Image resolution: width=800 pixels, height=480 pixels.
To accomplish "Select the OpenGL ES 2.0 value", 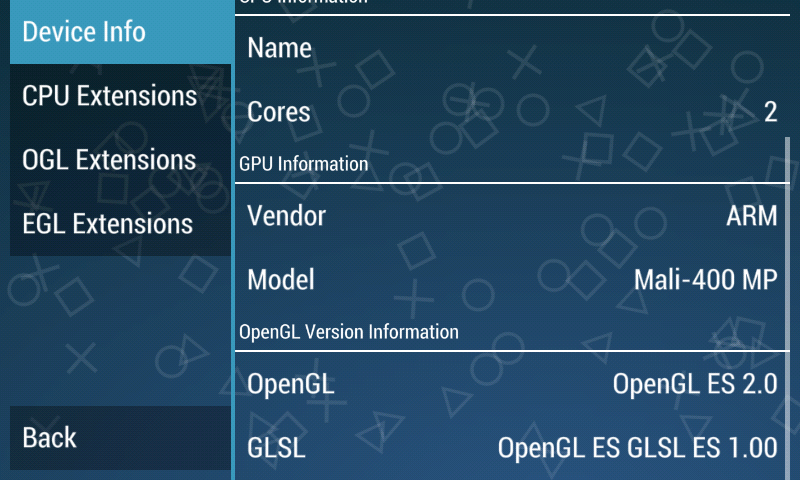I will point(694,384).
